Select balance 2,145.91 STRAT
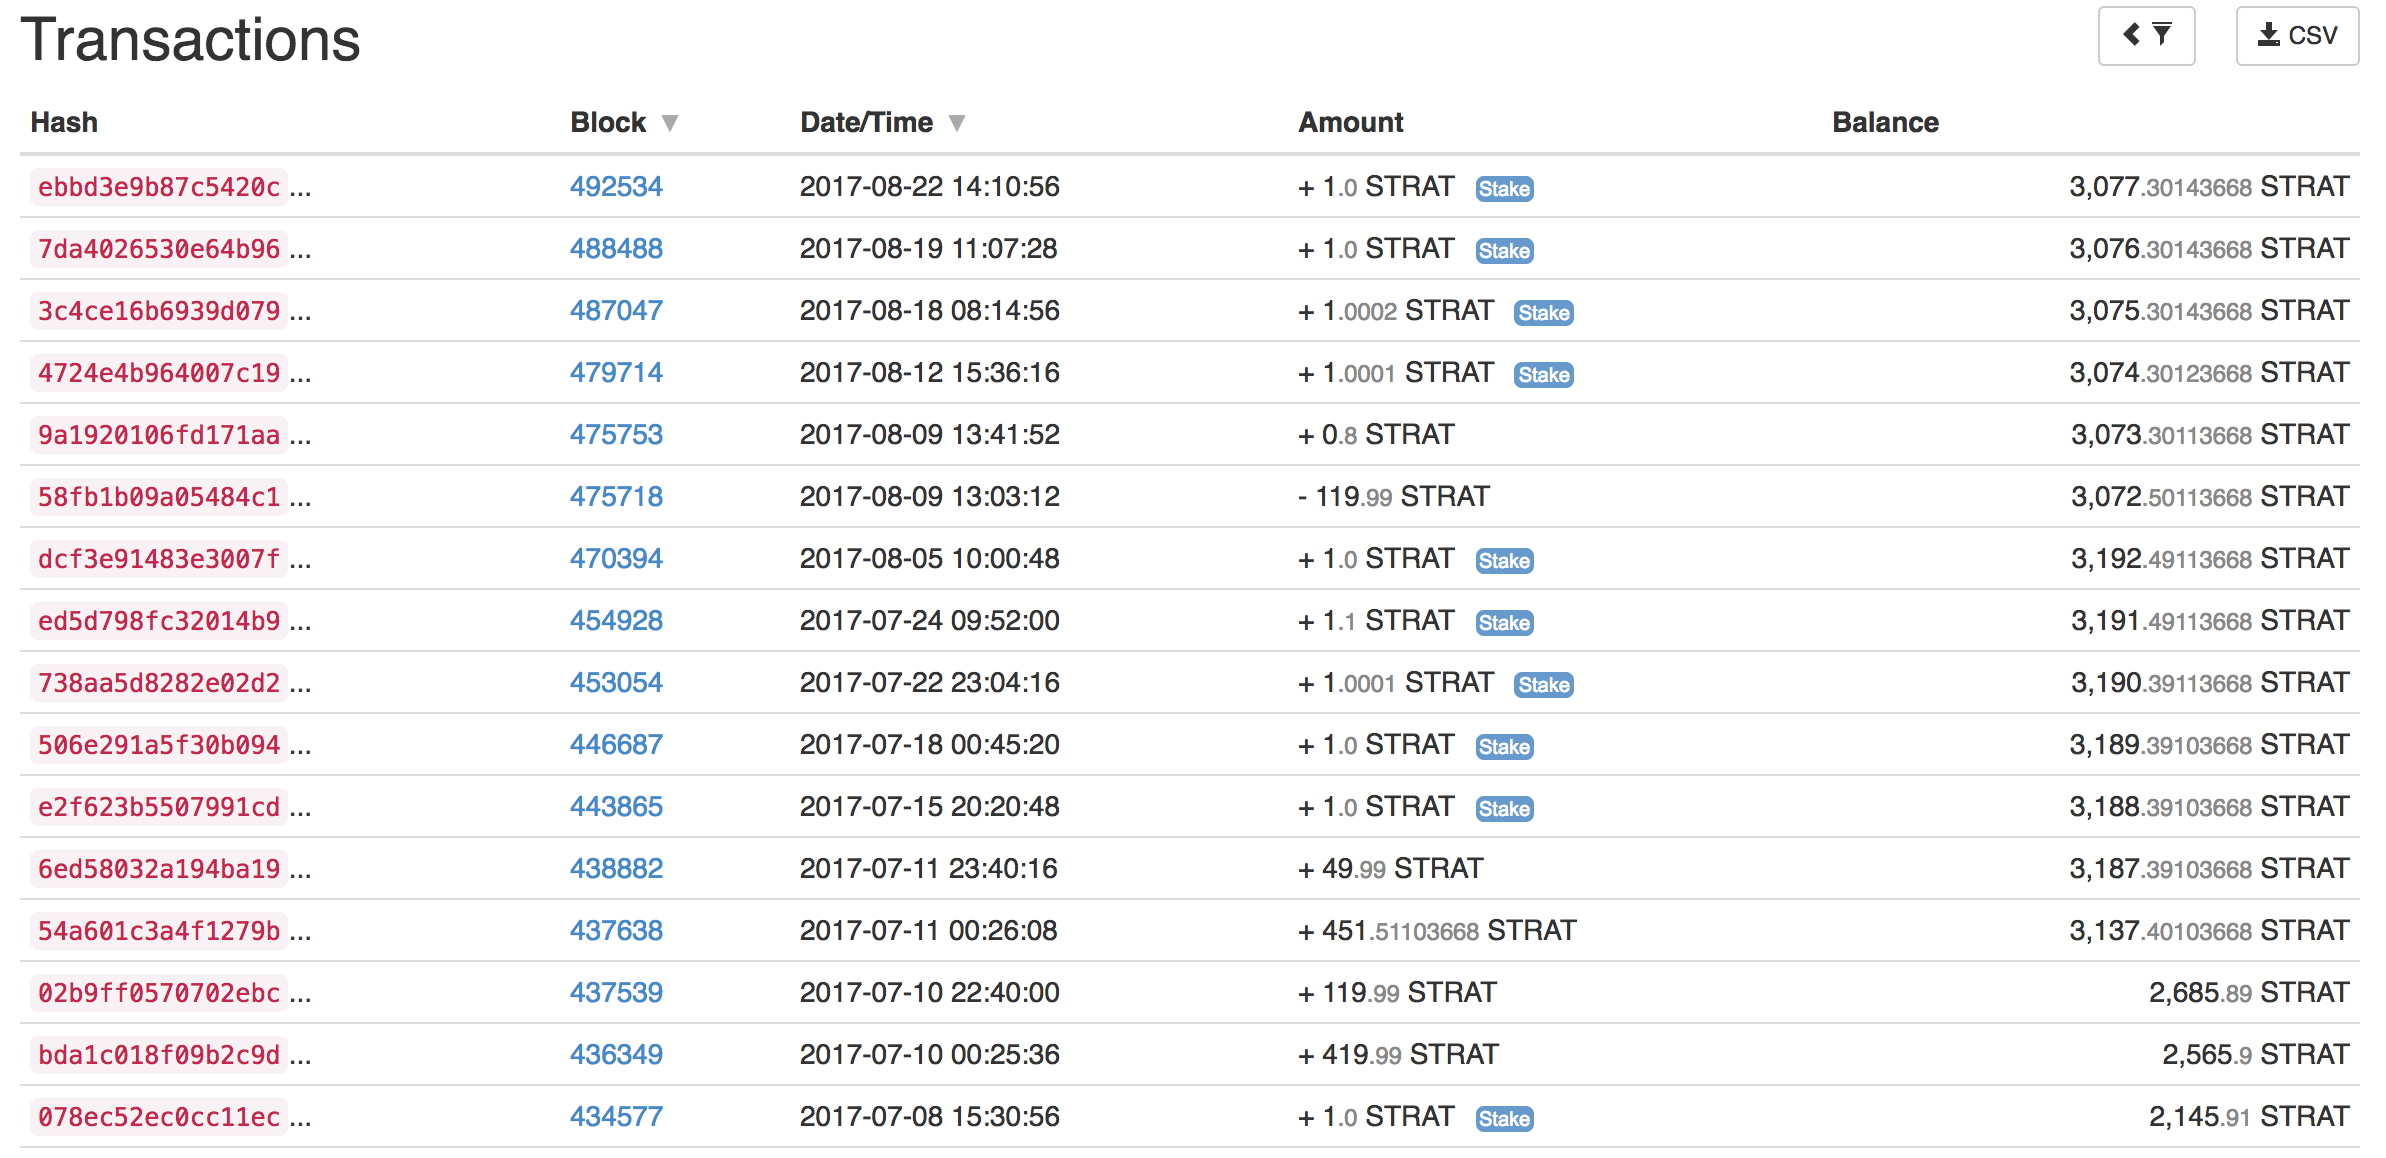This screenshot has width=2386, height=1158. (2249, 1117)
